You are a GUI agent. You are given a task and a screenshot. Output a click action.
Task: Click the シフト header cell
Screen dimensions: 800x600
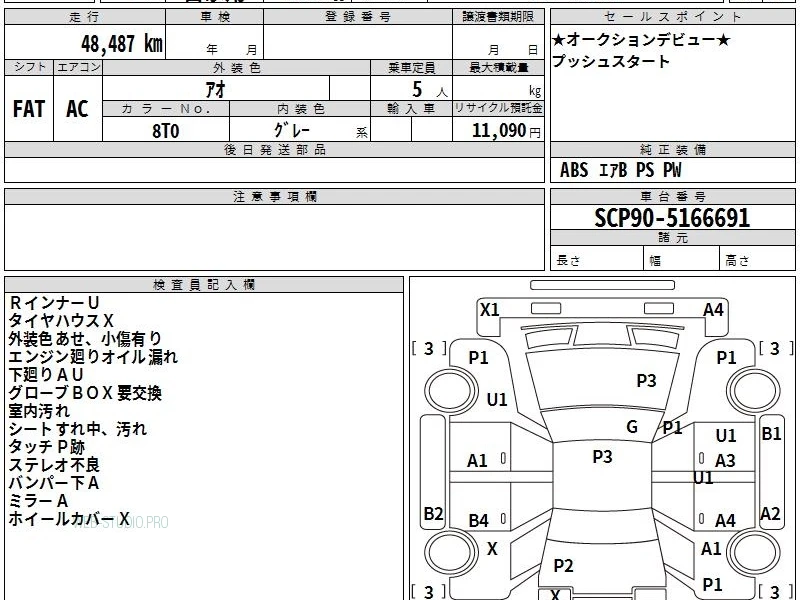[x=29, y=67]
